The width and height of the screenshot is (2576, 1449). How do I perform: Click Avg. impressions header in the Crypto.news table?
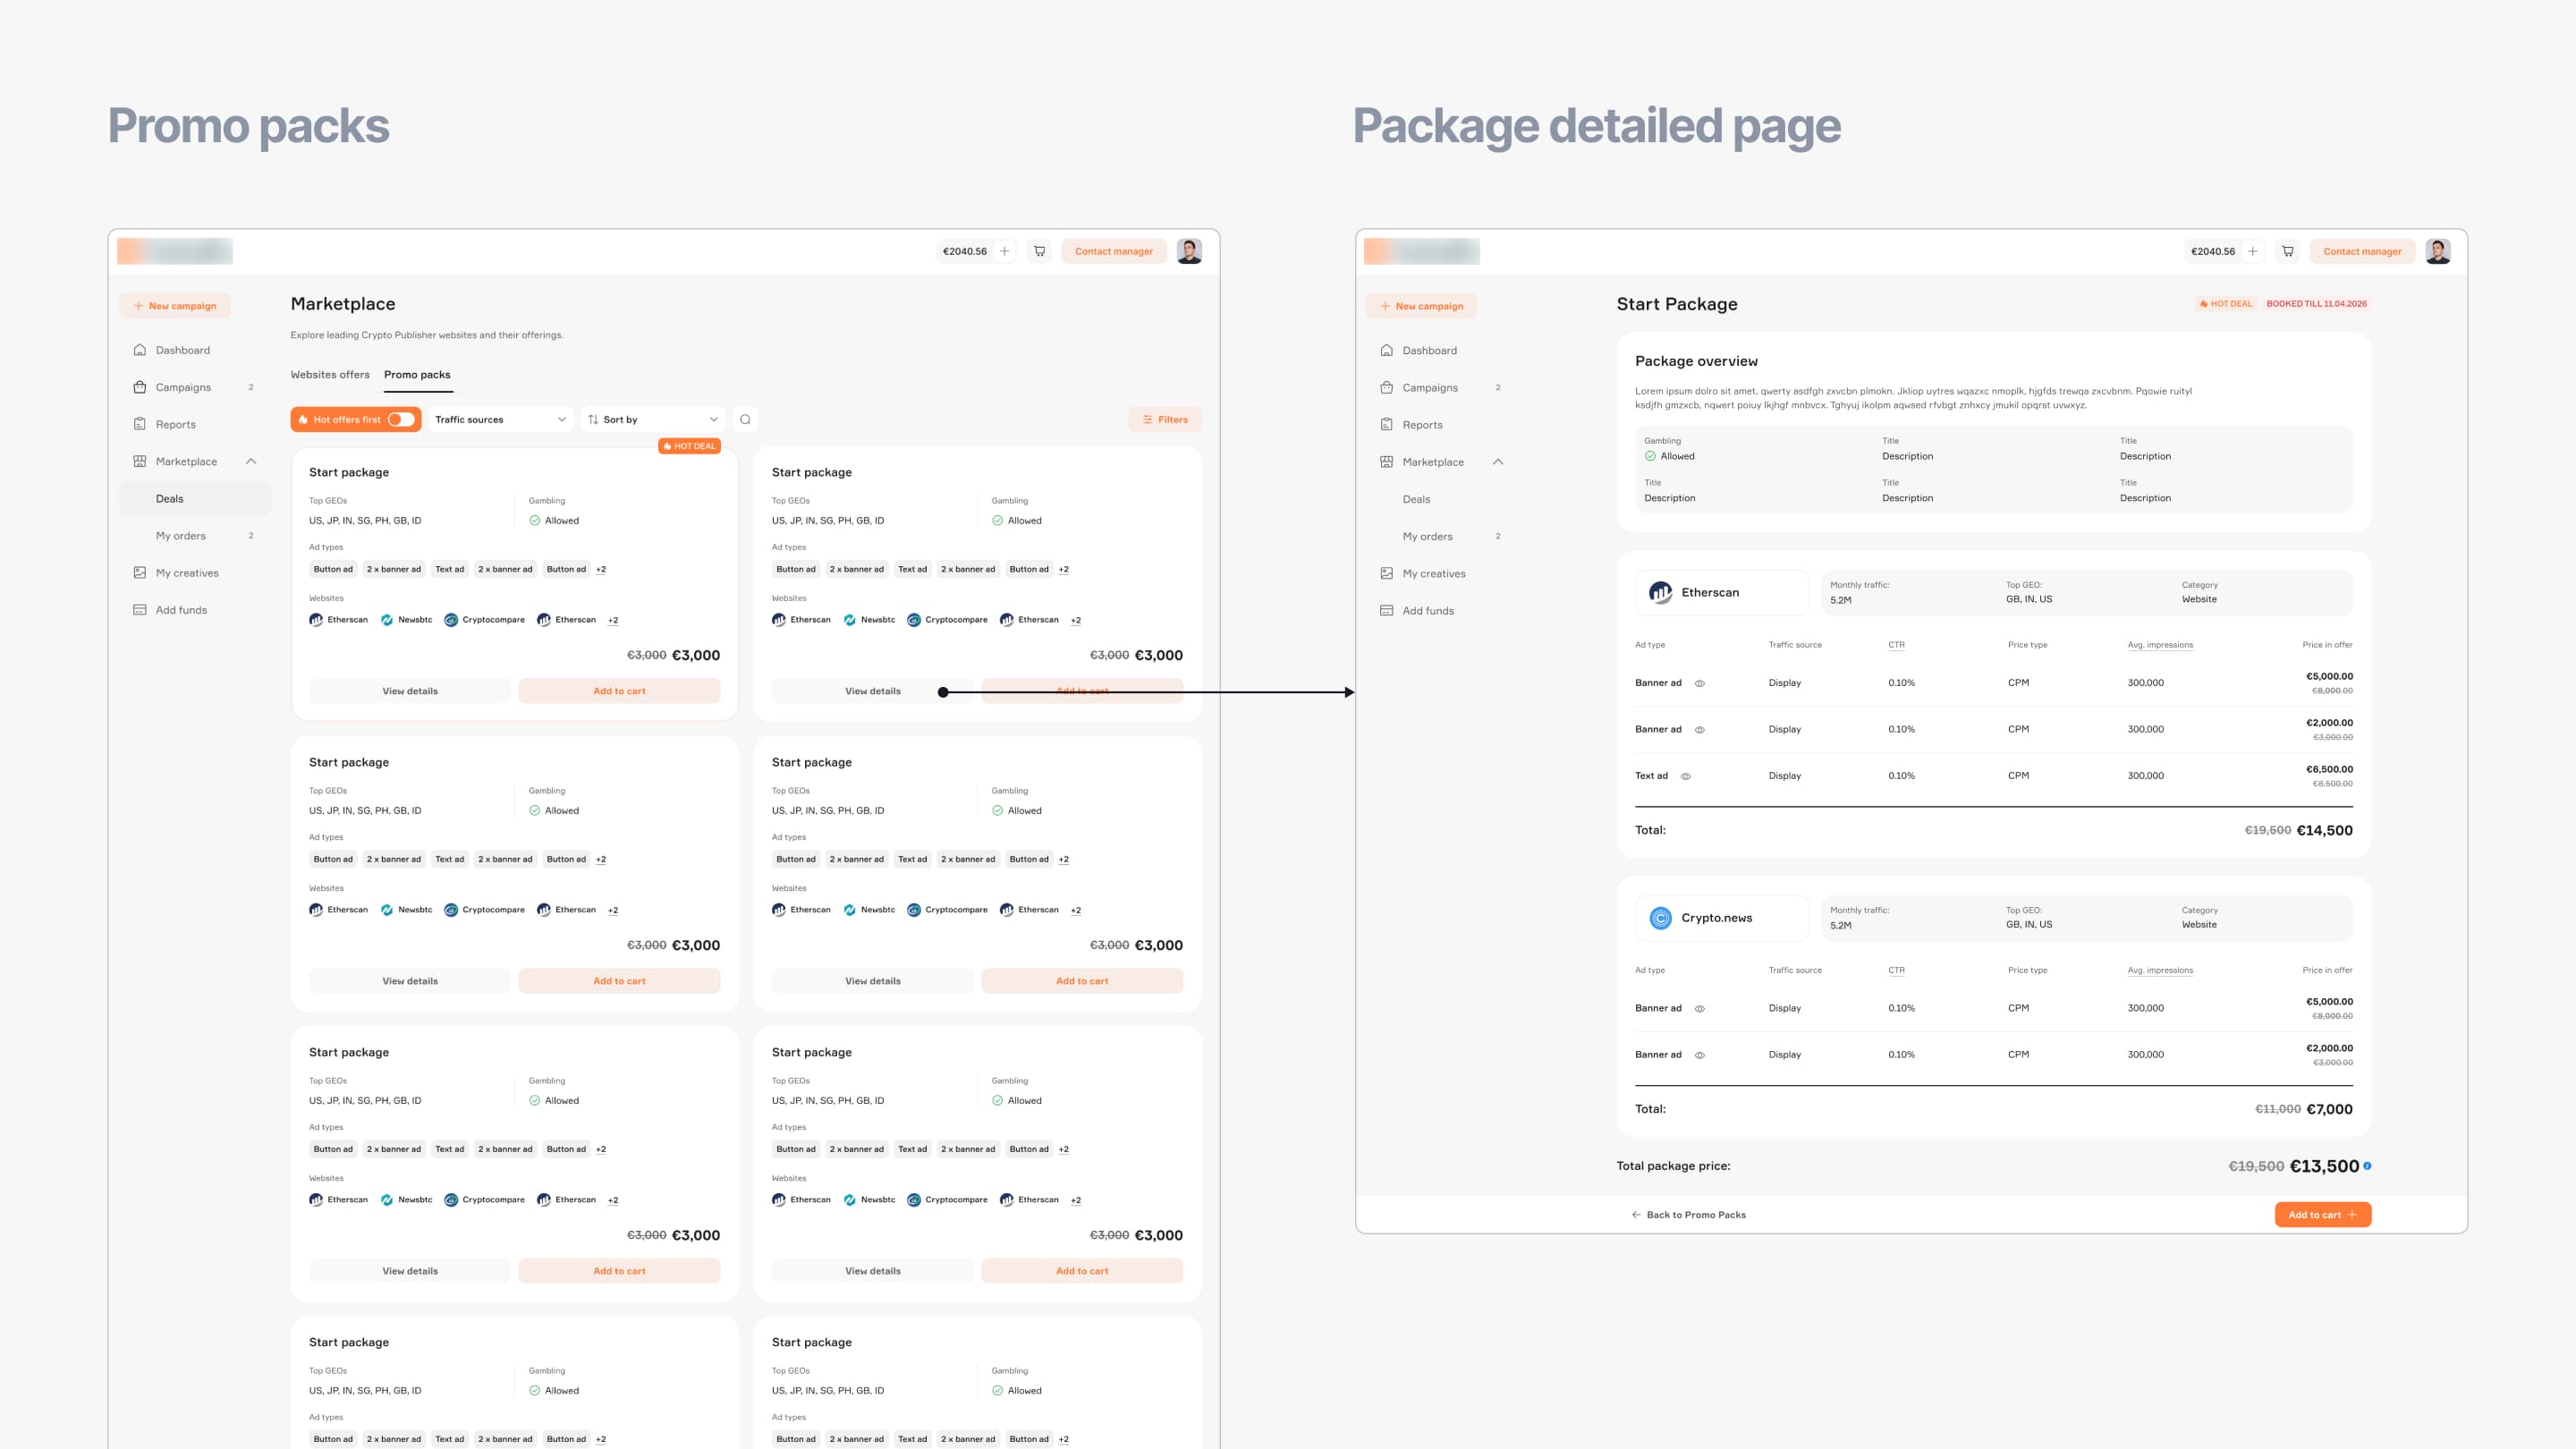tap(2160, 970)
